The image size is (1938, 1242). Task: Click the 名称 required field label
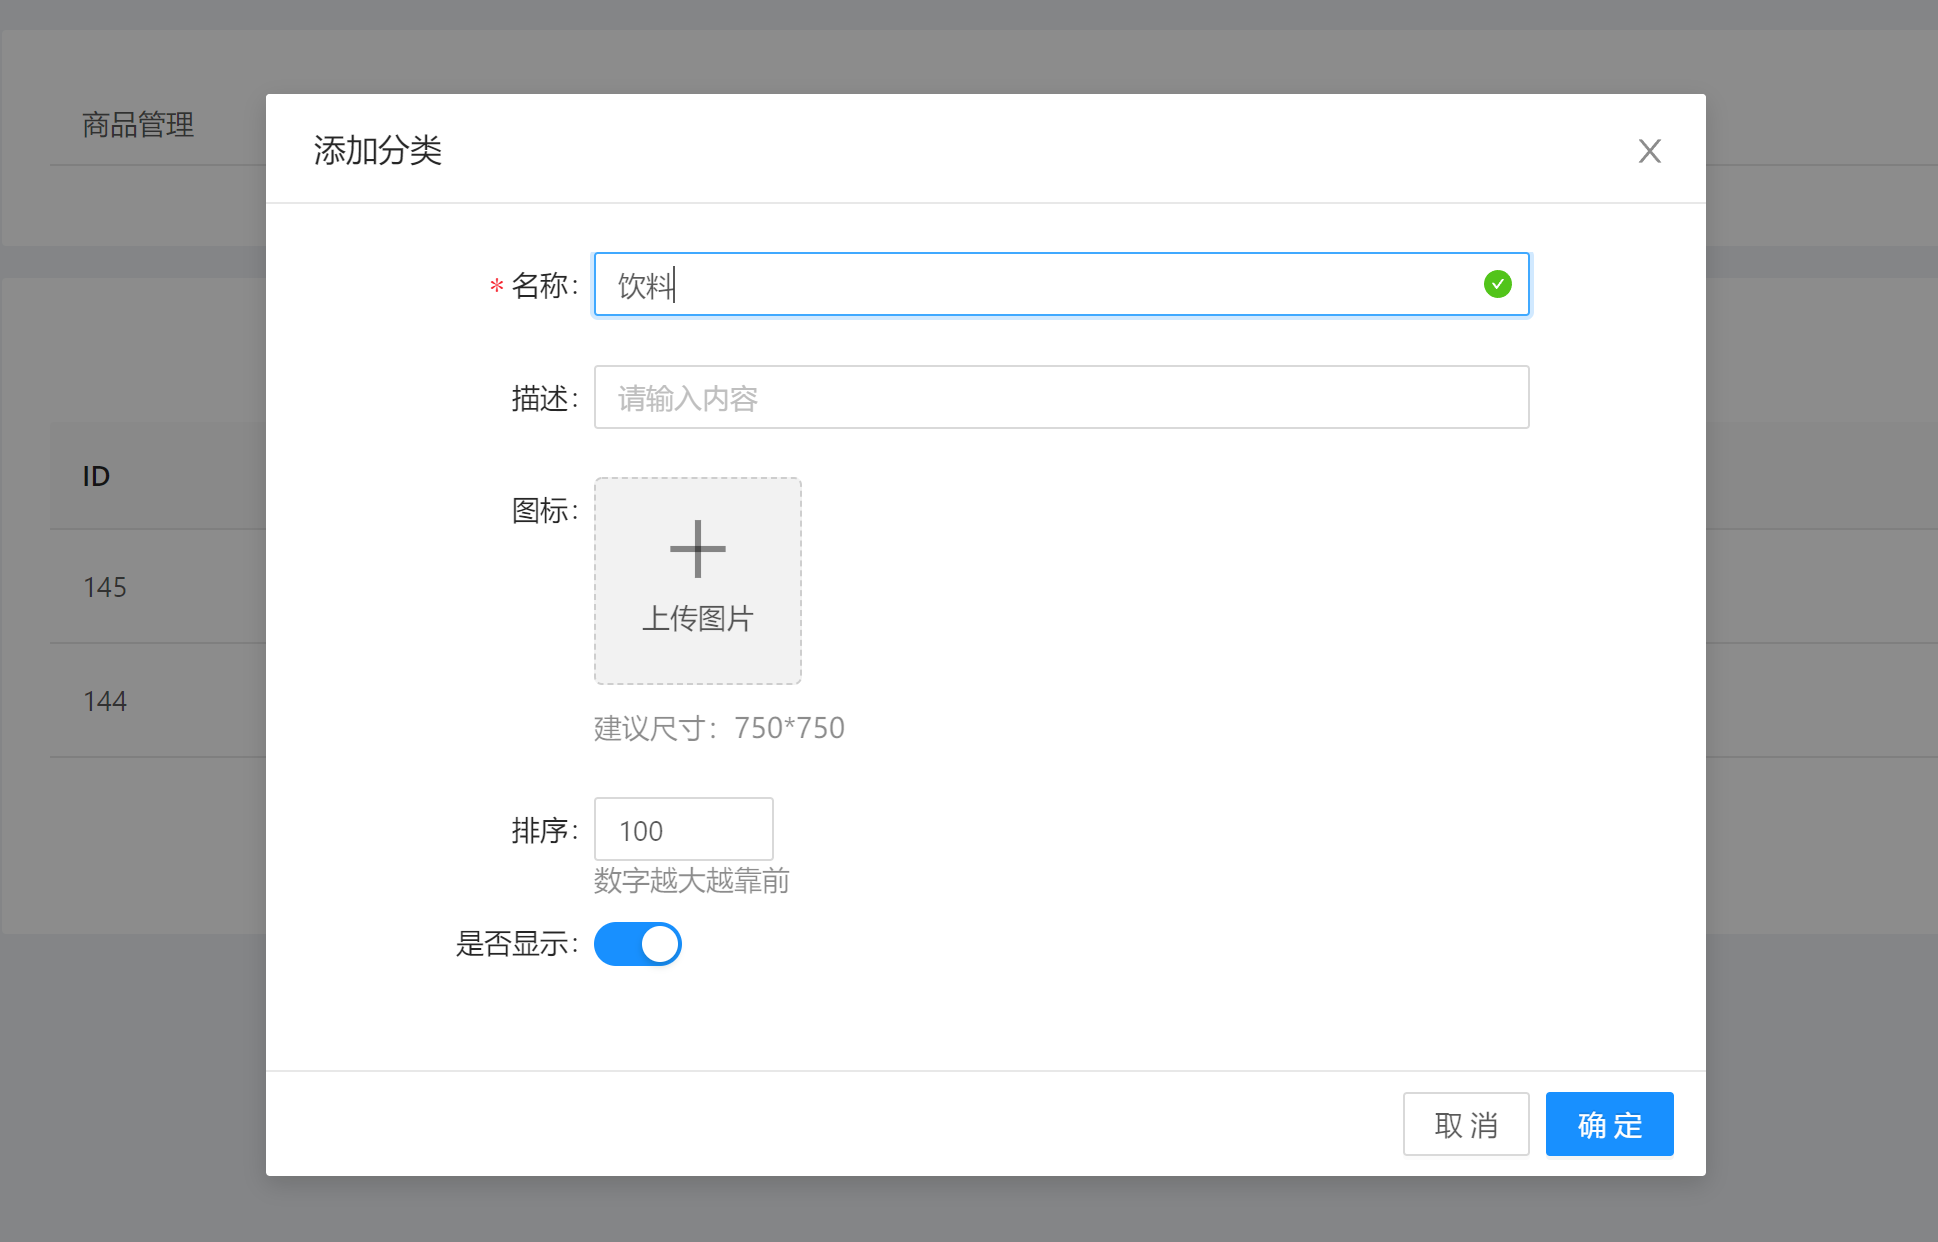point(543,286)
